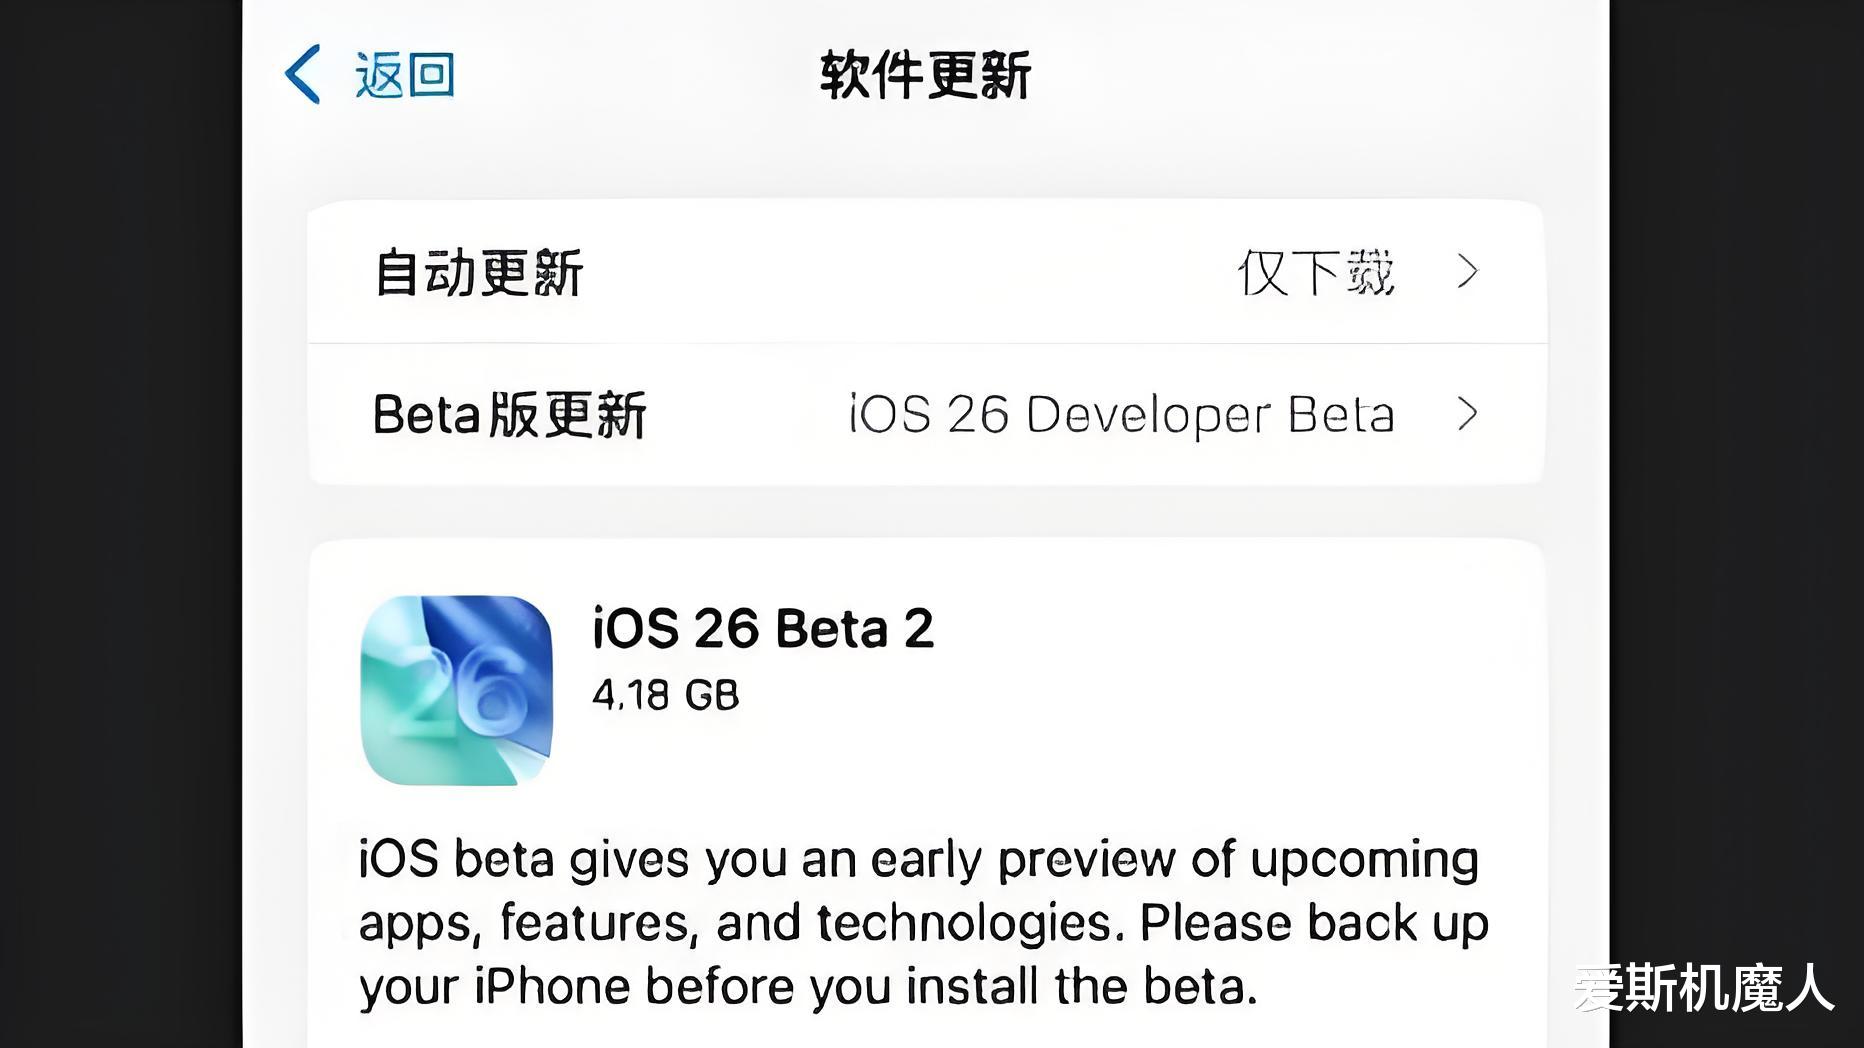Select the iOS 26 Developer Beta value

pyautogui.click(x=1121, y=415)
